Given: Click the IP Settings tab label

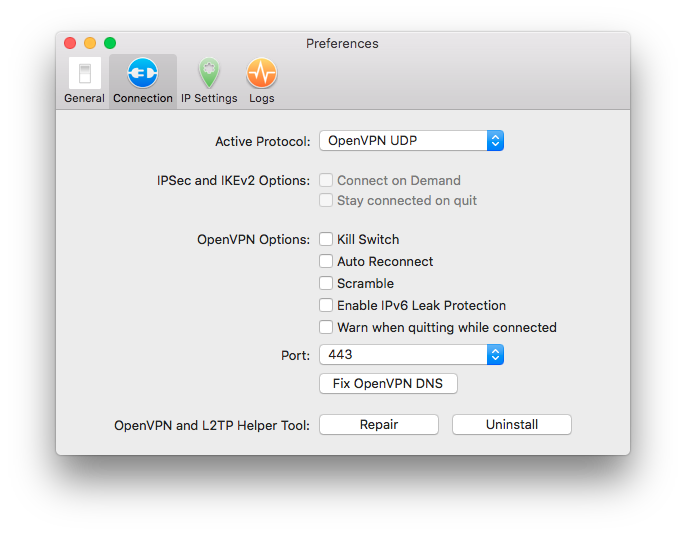Looking at the screenshot, I should click(x=209, y=98).
